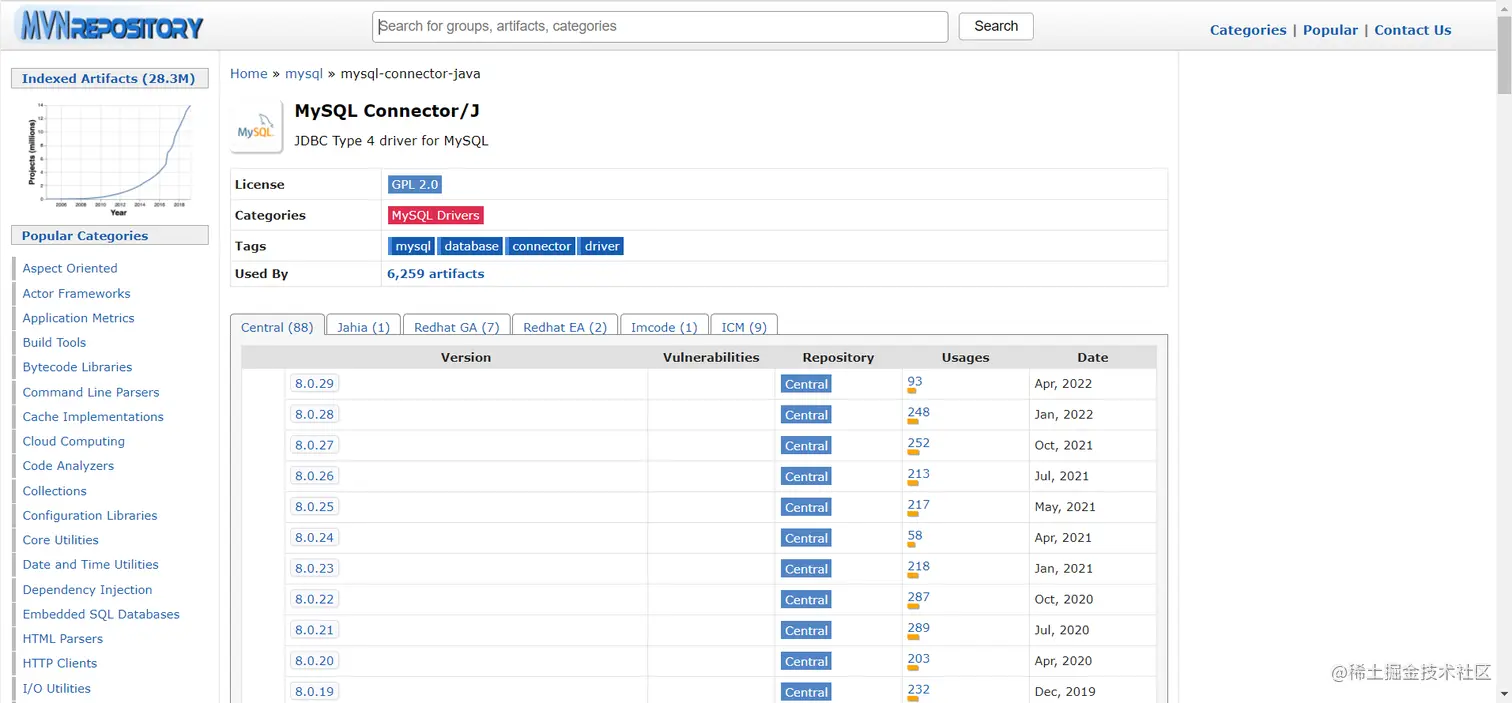This screenshot has height=703, width=1512.
Task: Open version 8.0.28
Action: click(x=314, y=414)
